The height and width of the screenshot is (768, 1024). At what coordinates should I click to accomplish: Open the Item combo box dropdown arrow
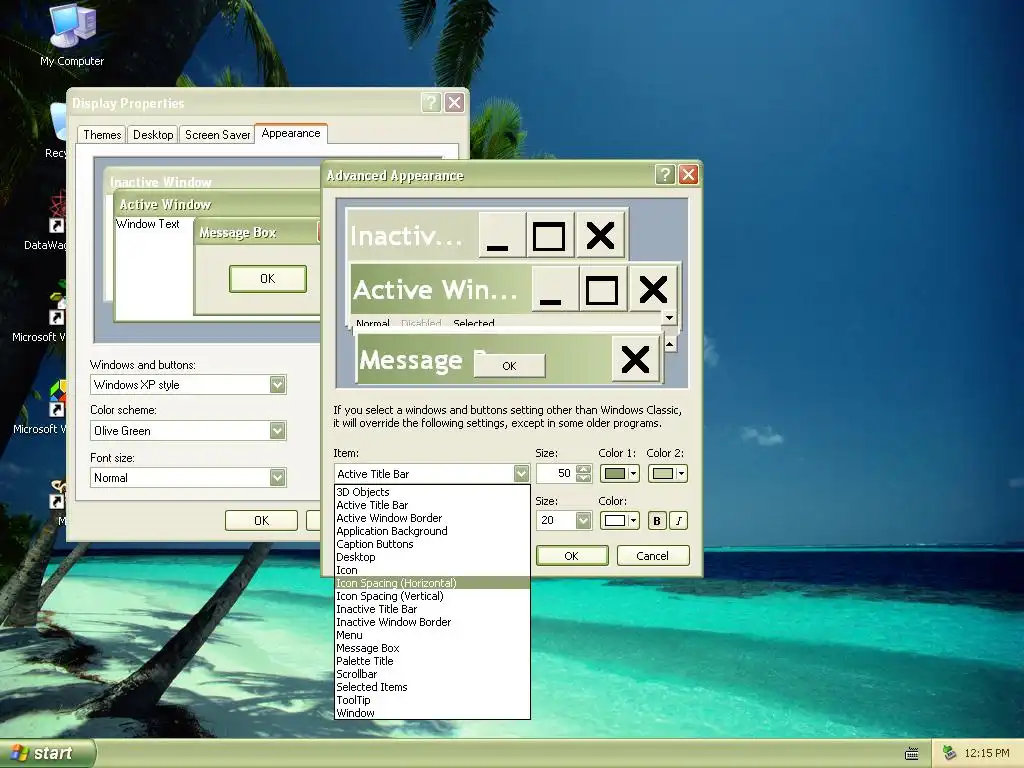(520, 473)
